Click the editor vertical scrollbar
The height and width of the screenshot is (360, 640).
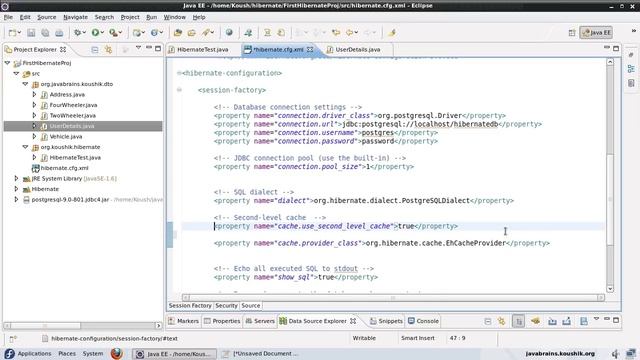610,176
